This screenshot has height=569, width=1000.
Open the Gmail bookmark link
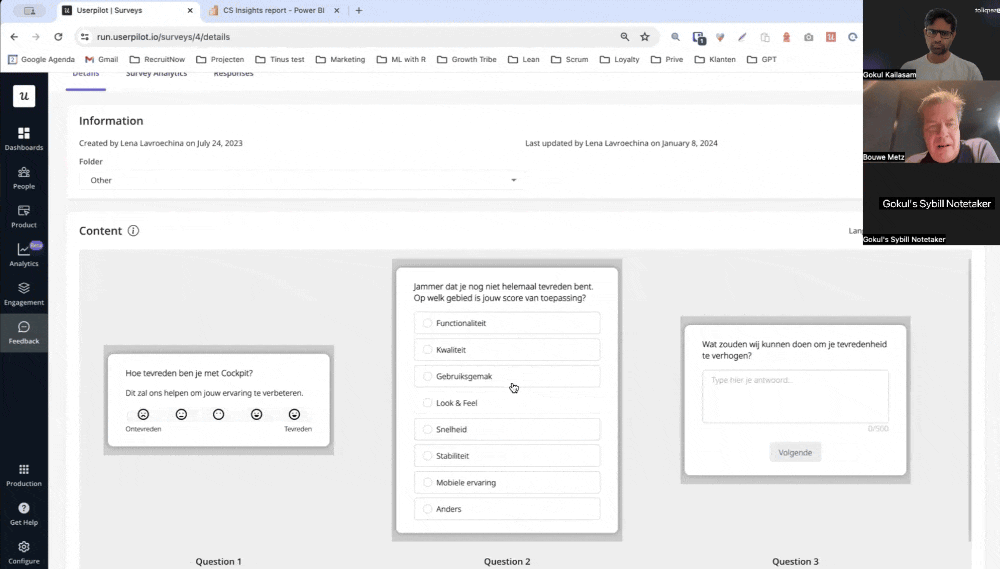101,59
